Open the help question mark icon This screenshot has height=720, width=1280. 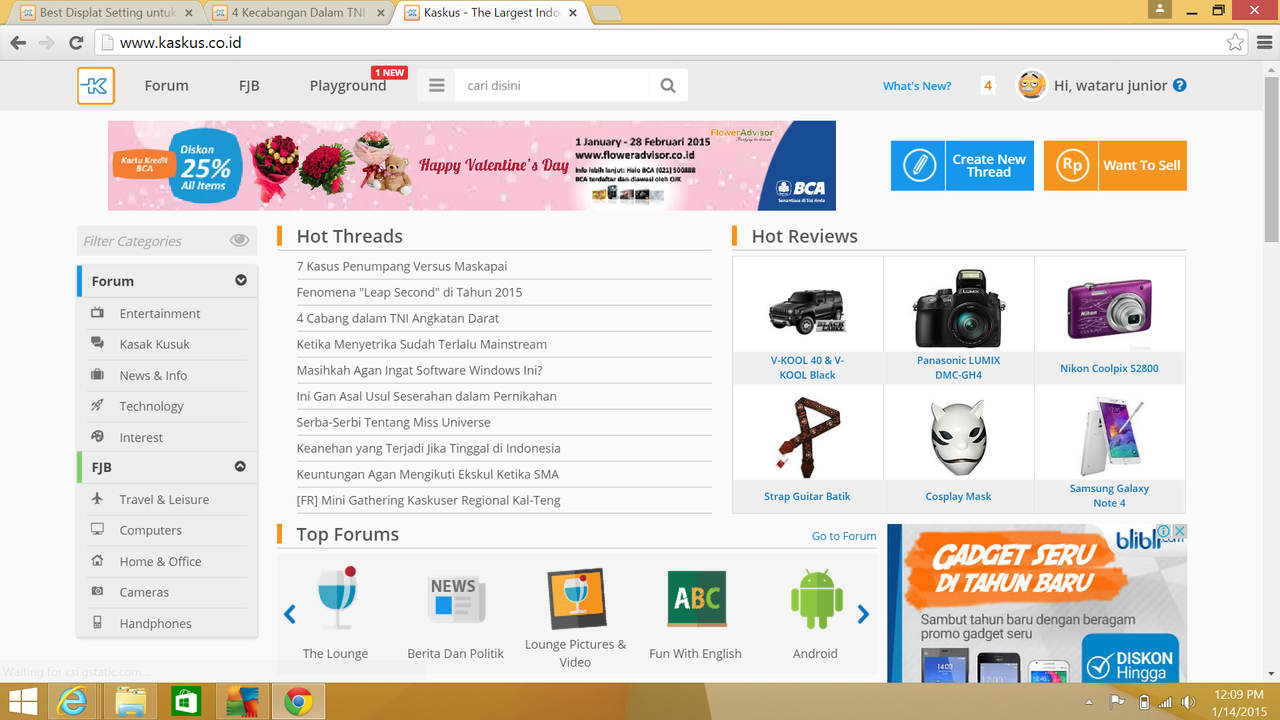pos(1179,85)
